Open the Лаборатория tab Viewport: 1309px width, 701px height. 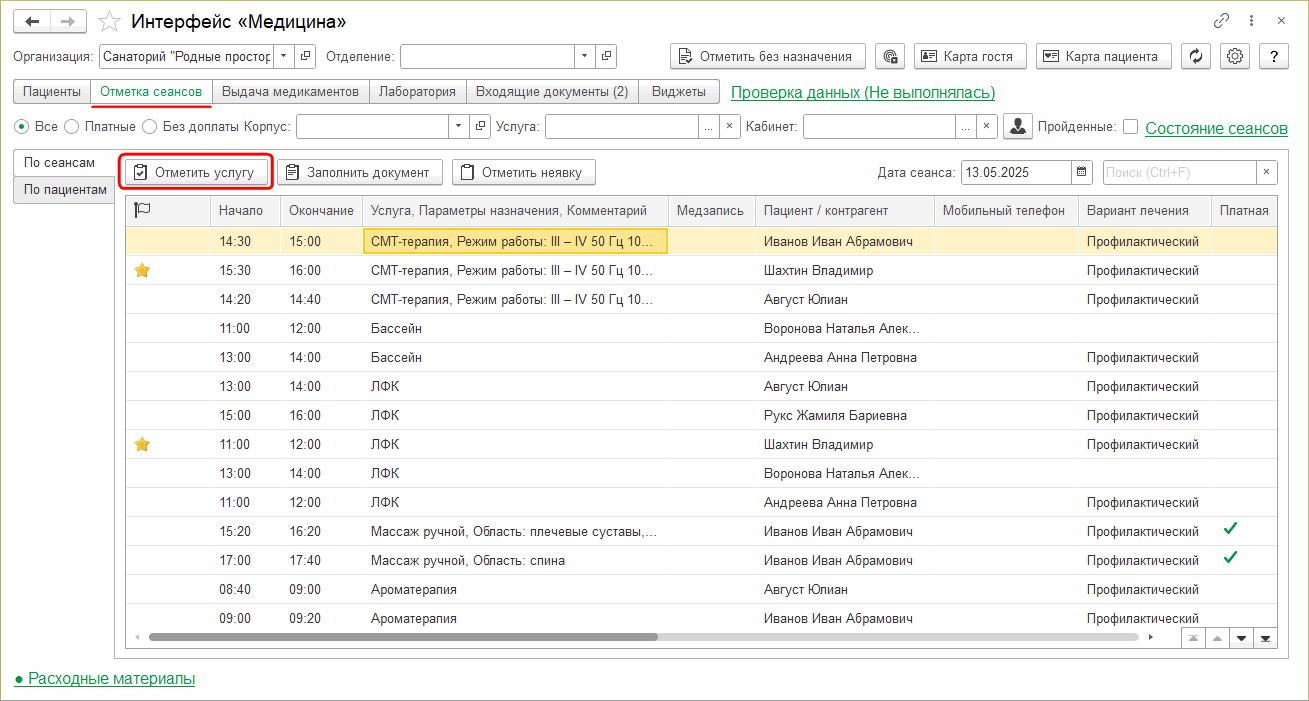[417, 92]
